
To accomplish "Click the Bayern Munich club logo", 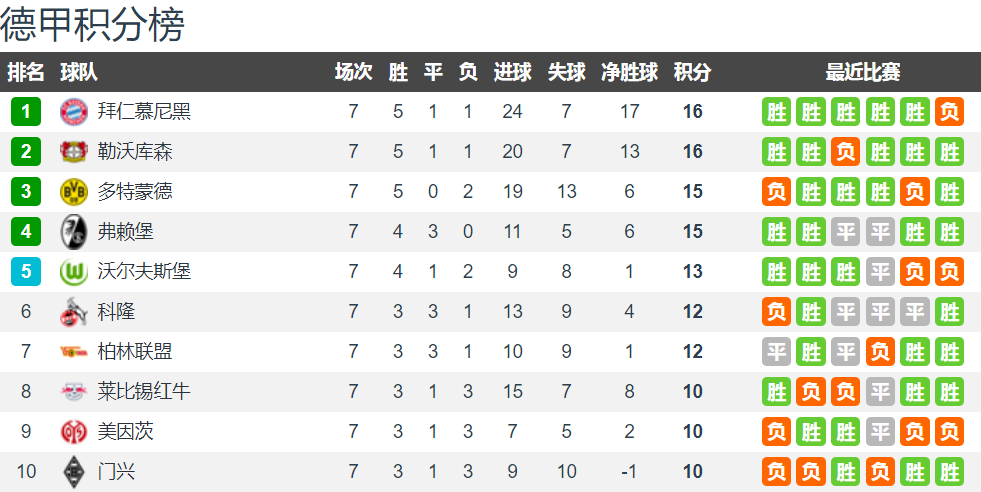I will [74, 112].
